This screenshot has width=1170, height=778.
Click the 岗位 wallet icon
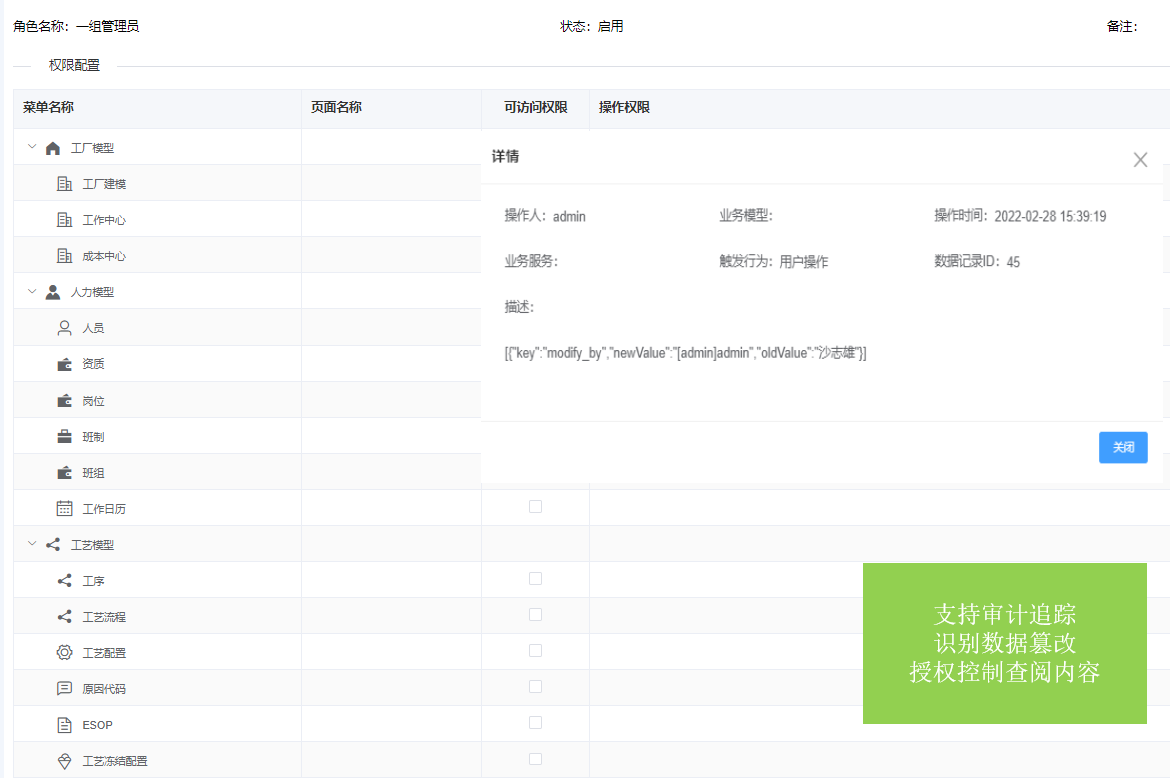point(64,401)
